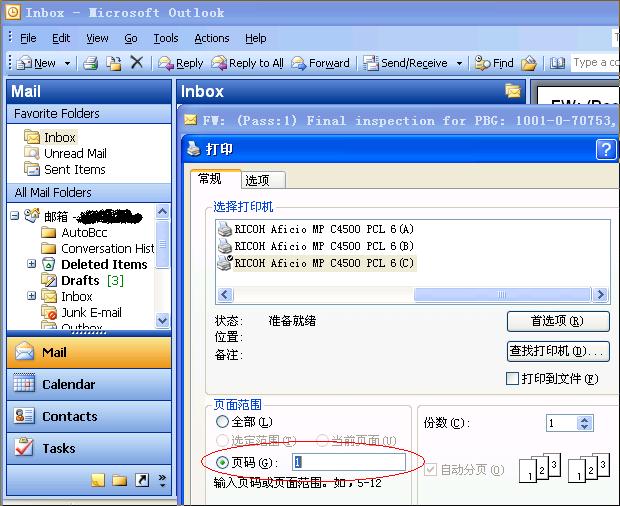Switch to Mail navigation pane
Viewport: 620px width, 506px height.
click(89, 352)
